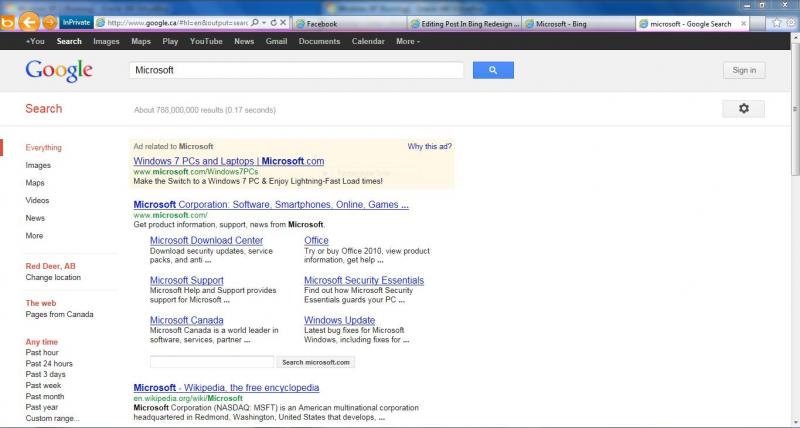Open Custom range time filter

pos(53,418)
